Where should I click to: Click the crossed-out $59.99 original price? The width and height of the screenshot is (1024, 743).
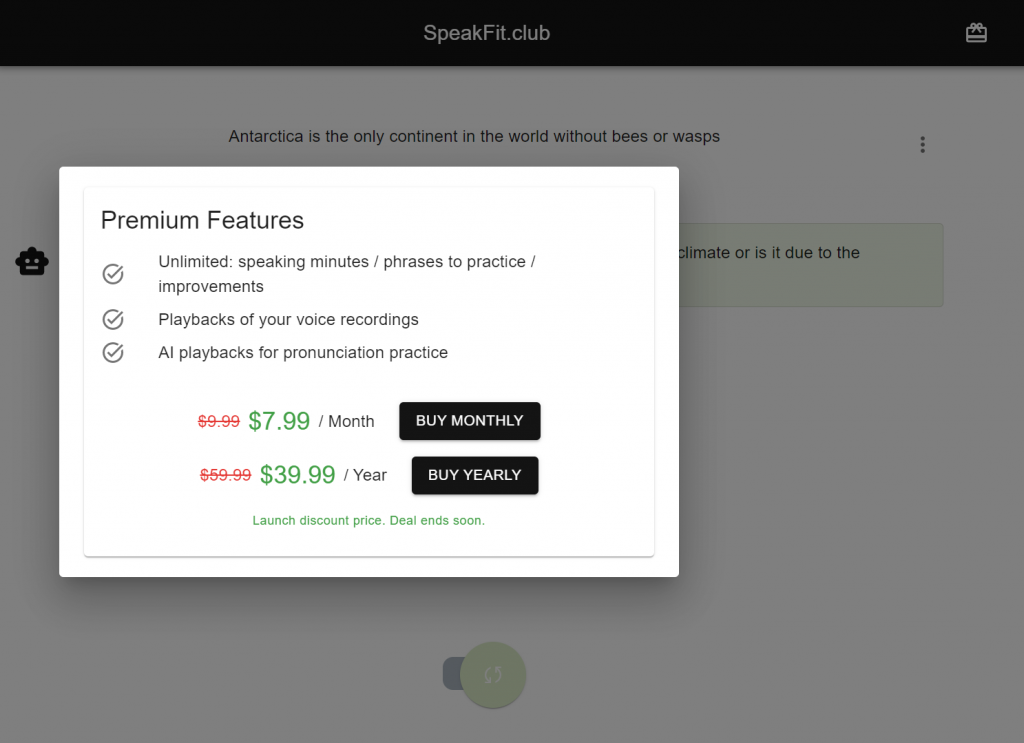click(225, 476)
